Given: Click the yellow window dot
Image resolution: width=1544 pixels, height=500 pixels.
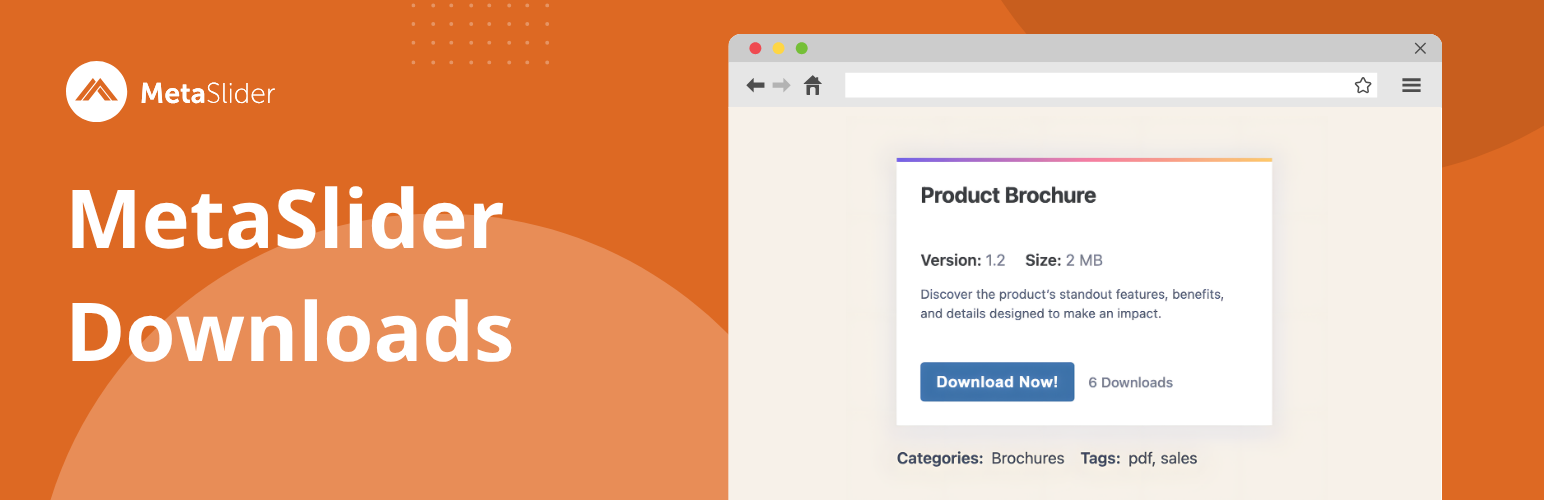Looking at the screenshot, I should point(778,48).
